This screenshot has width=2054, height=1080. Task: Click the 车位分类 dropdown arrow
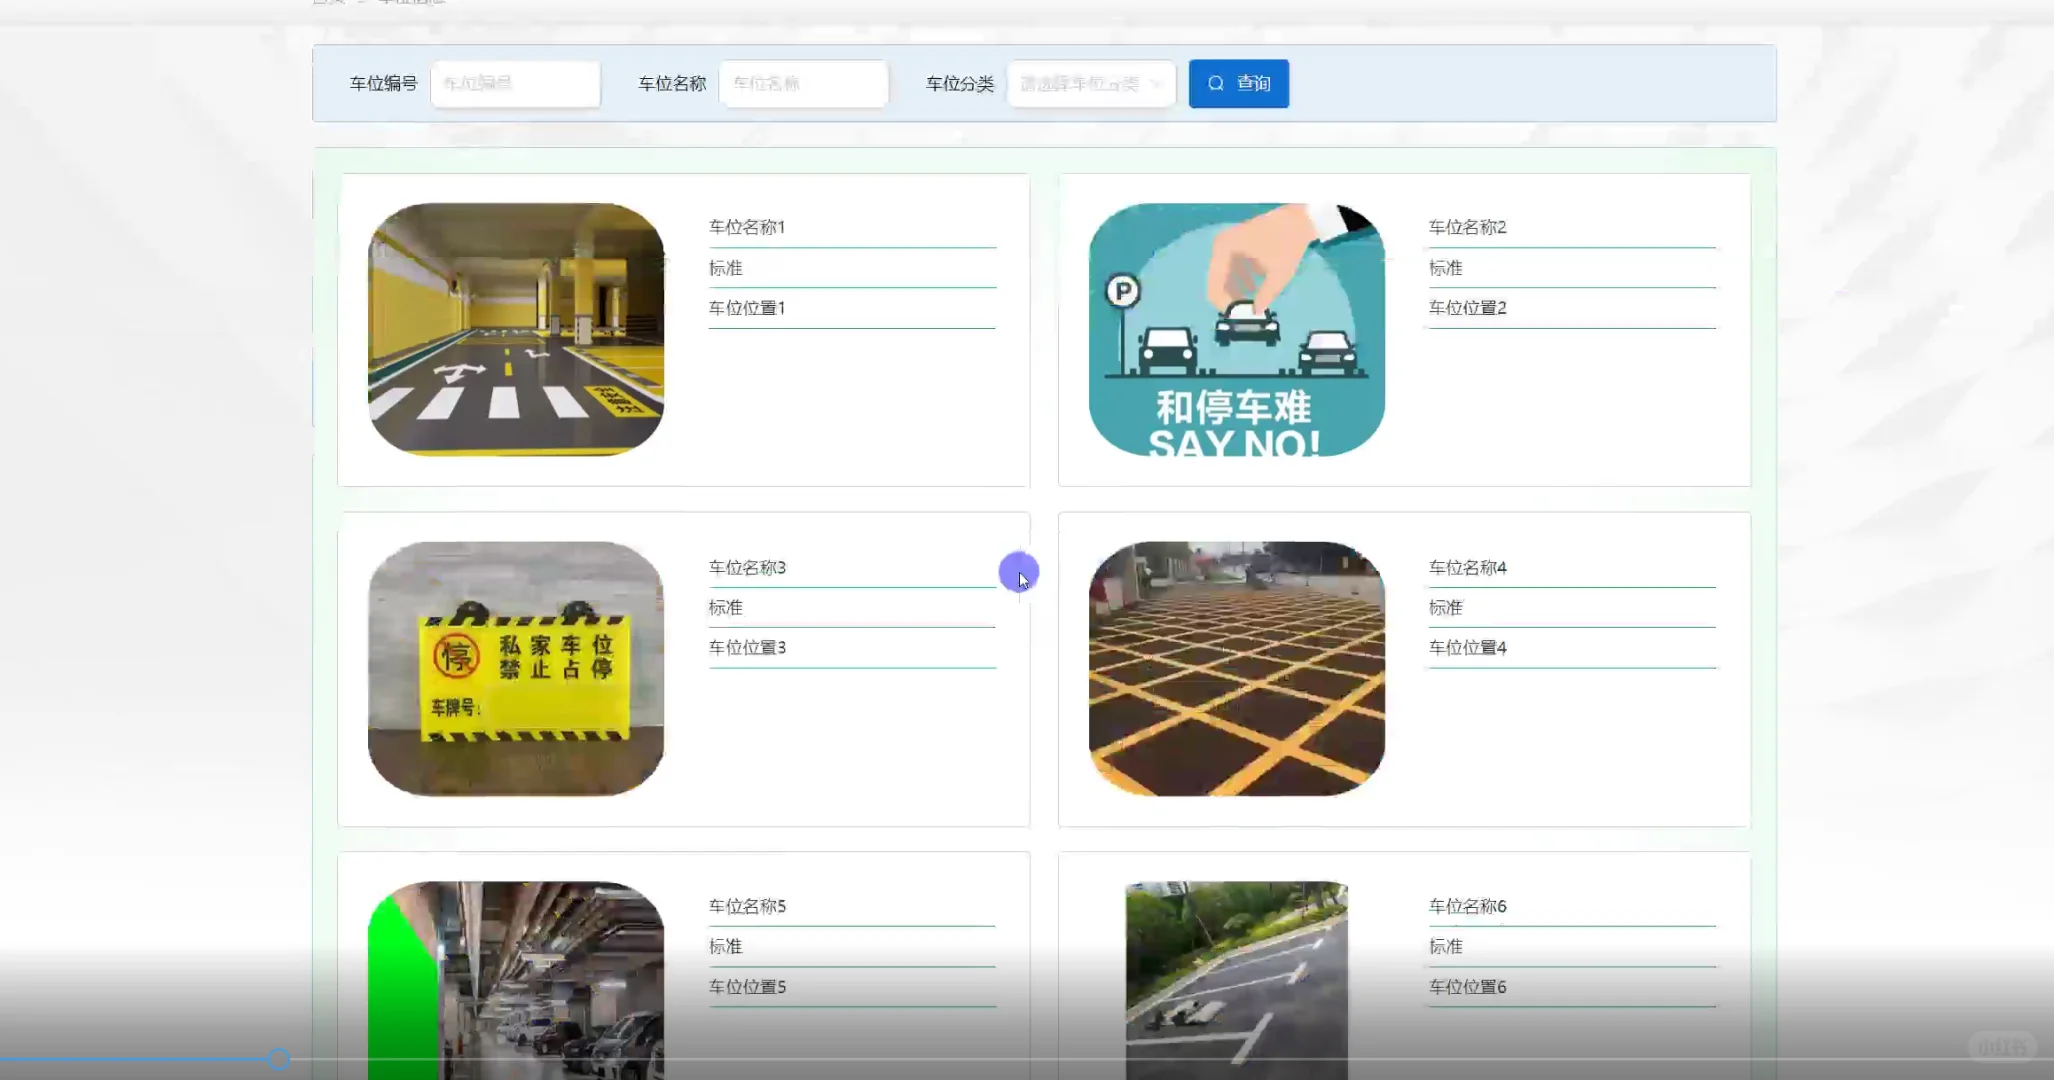(x=1156, y=84)
